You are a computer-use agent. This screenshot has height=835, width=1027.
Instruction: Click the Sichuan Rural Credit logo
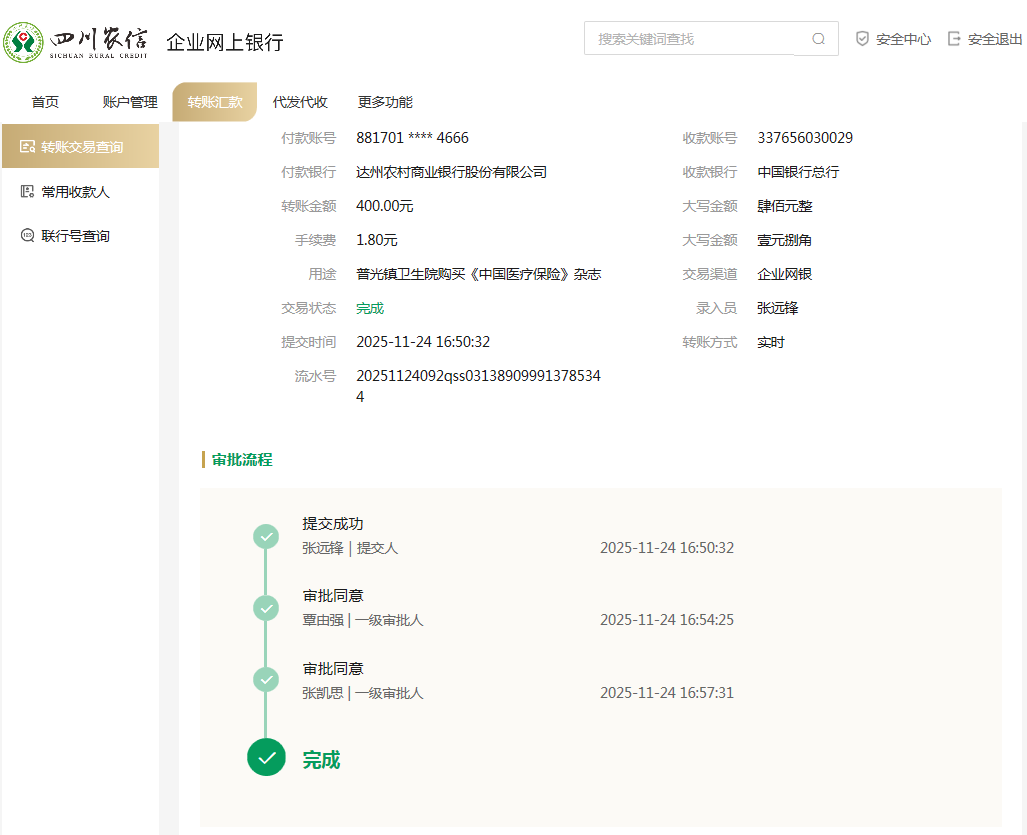tap(76, 42)
